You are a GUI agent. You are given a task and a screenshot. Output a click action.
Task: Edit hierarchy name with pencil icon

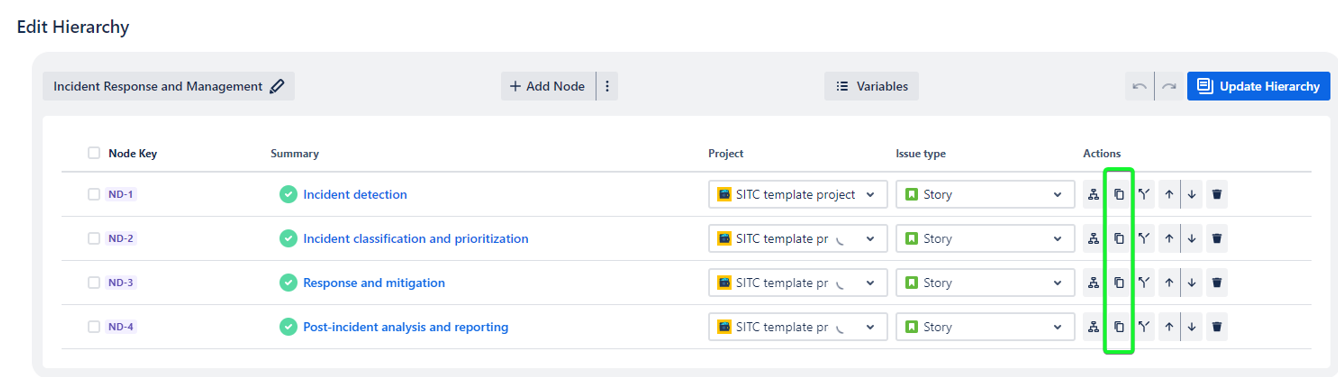point(277,86)
